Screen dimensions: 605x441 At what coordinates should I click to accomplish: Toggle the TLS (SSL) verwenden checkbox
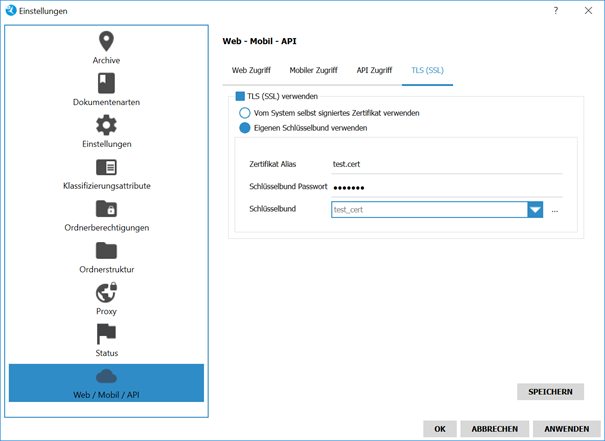pyautogui.click(x=240, y=97)
